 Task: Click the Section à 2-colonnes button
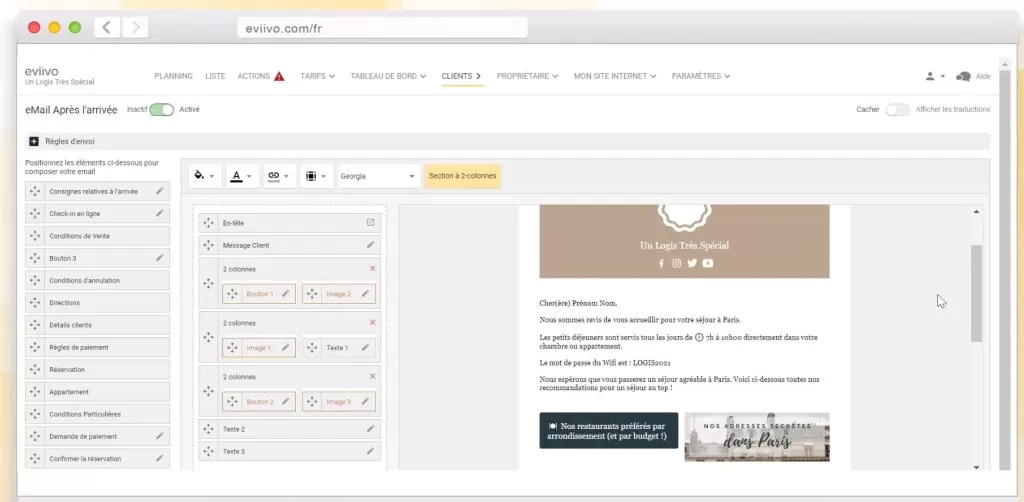(x=462, y=176)
